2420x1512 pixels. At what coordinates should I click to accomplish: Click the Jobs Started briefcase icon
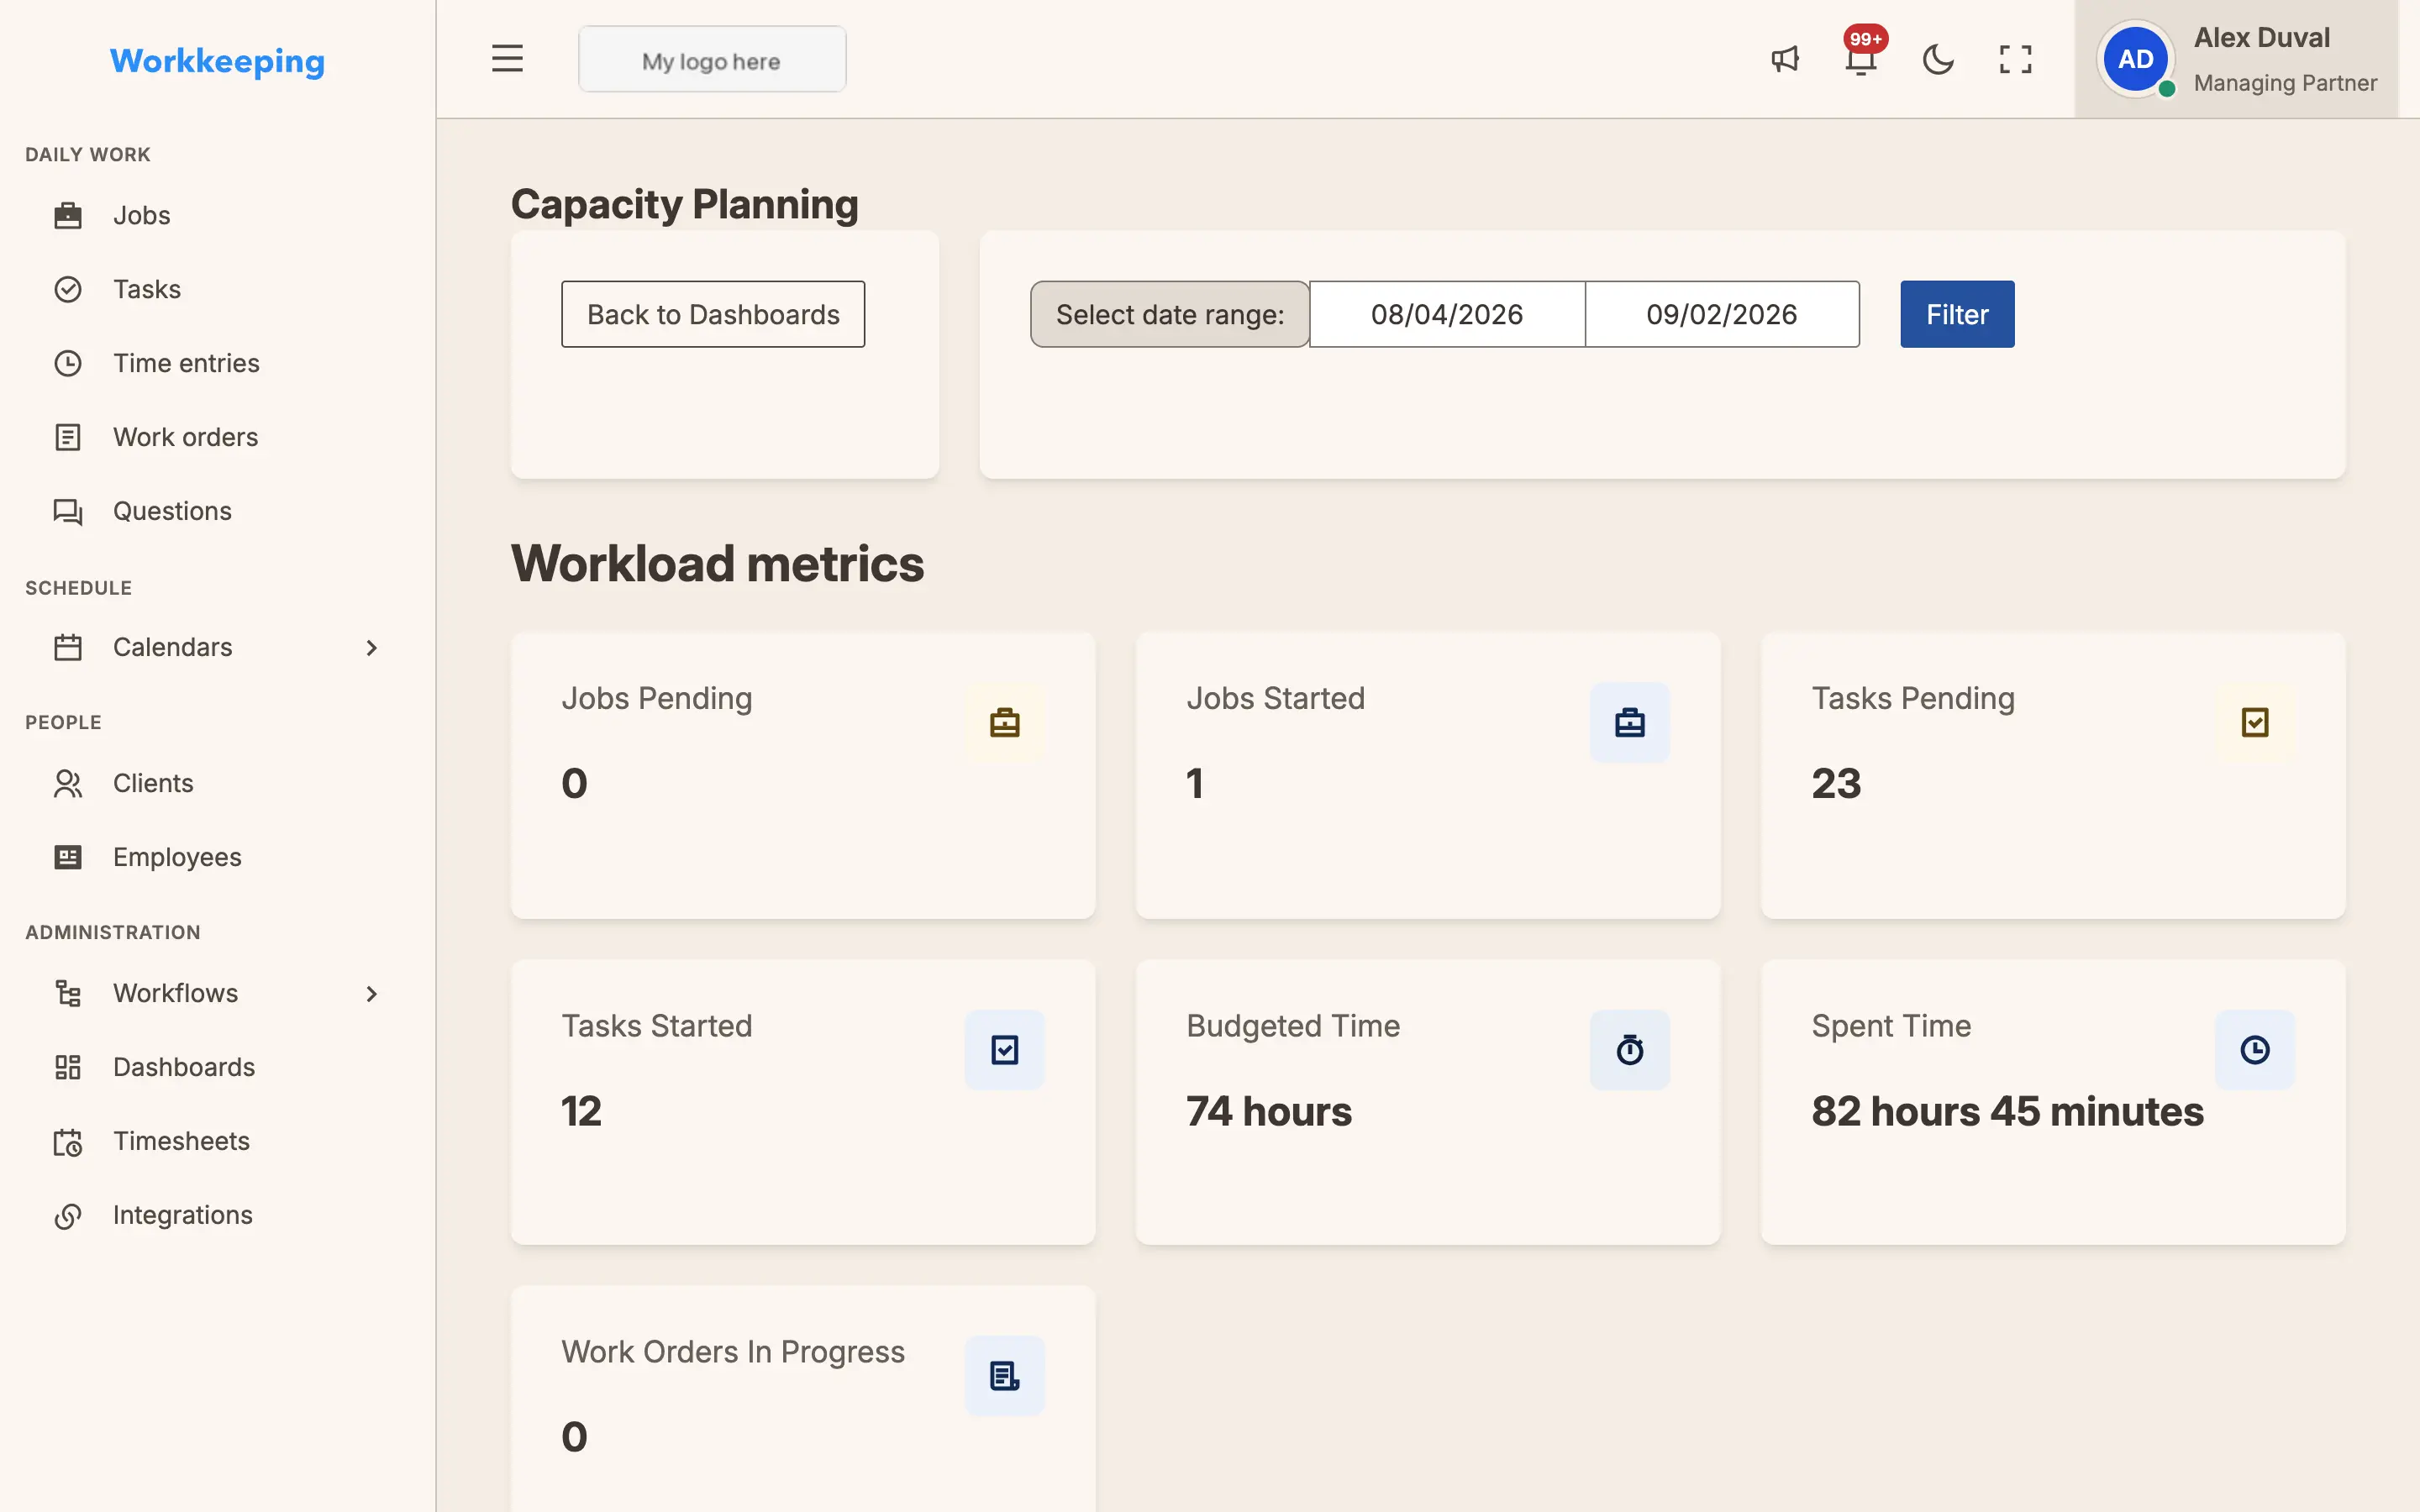pos(1629,722)
